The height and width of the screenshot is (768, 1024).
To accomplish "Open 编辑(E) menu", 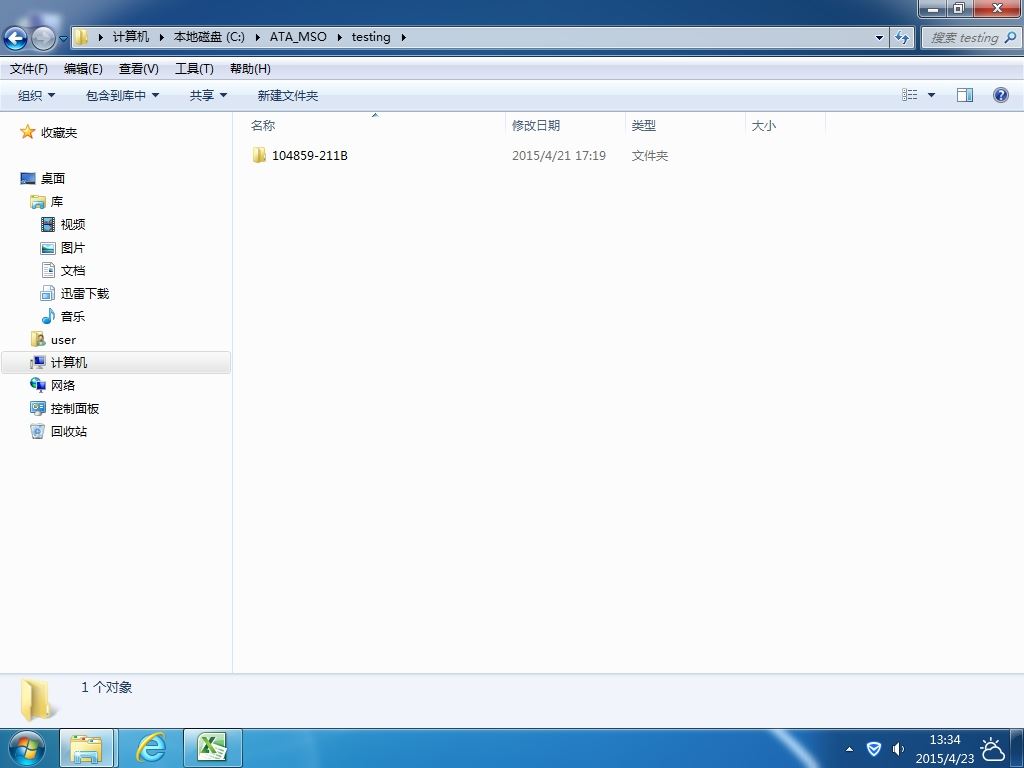I will (83, 69).
